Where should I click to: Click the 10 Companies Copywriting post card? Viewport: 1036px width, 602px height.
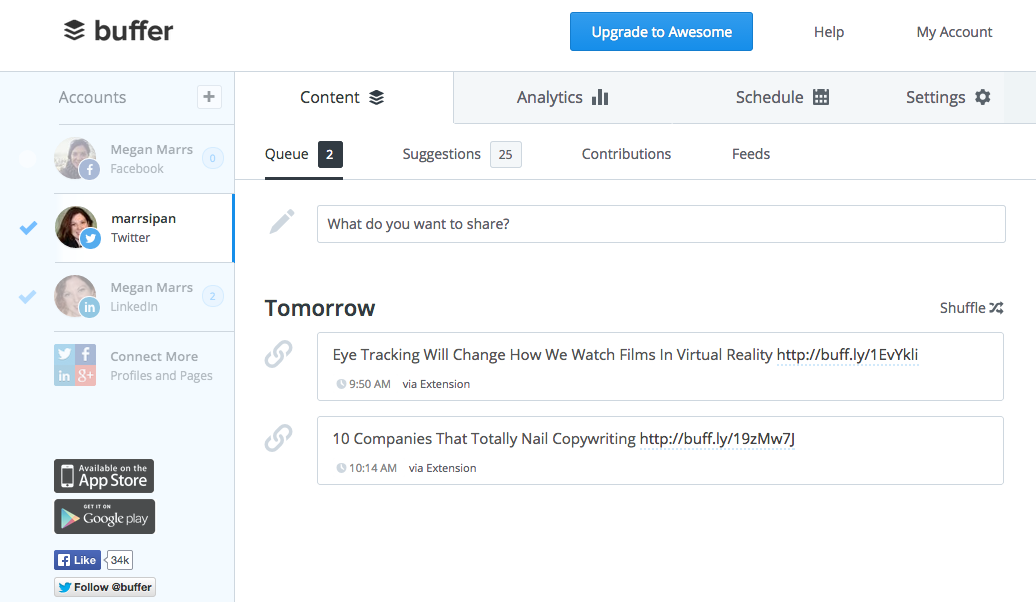pos(660,451)
